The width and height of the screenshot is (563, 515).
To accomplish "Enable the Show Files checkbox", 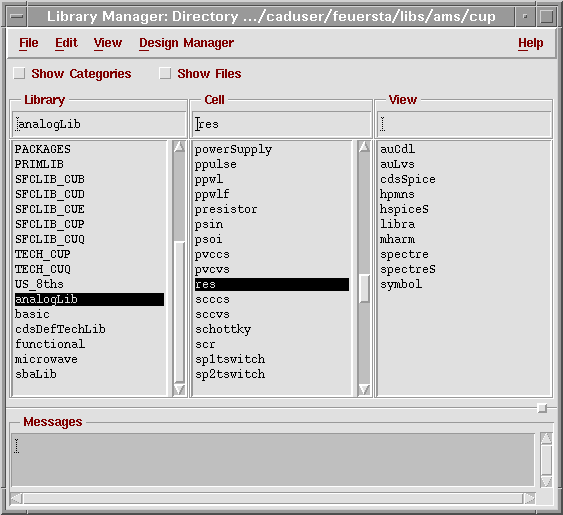I will click(165, 74).
